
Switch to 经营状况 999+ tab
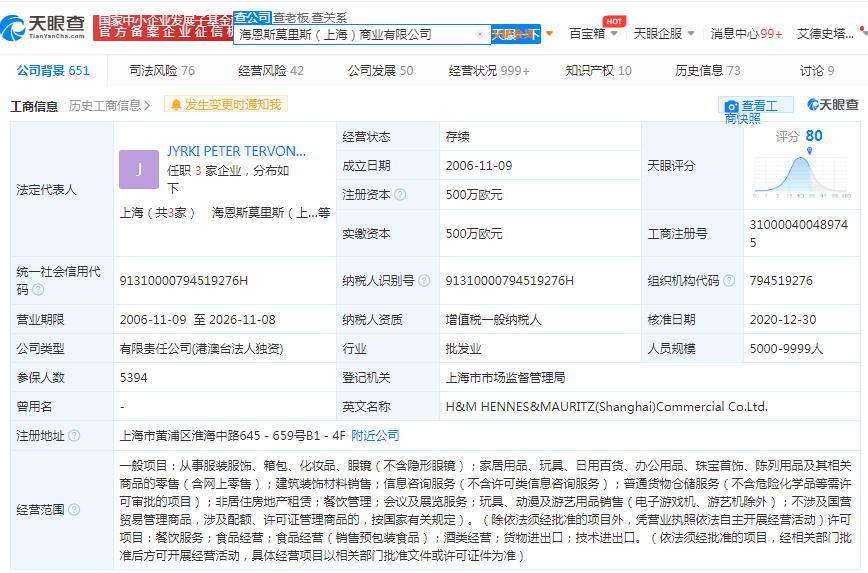[489, 71]
